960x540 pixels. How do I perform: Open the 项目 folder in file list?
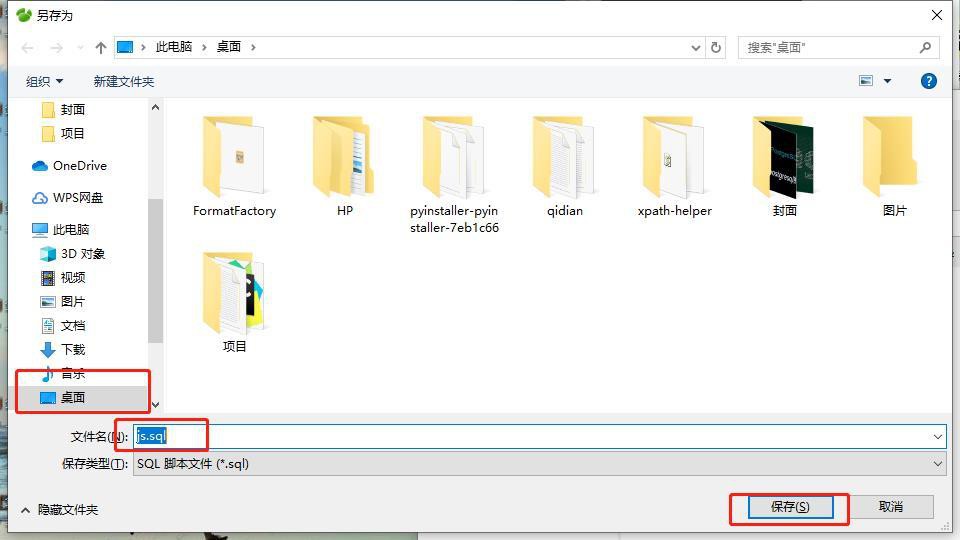[x=234, y=302]
